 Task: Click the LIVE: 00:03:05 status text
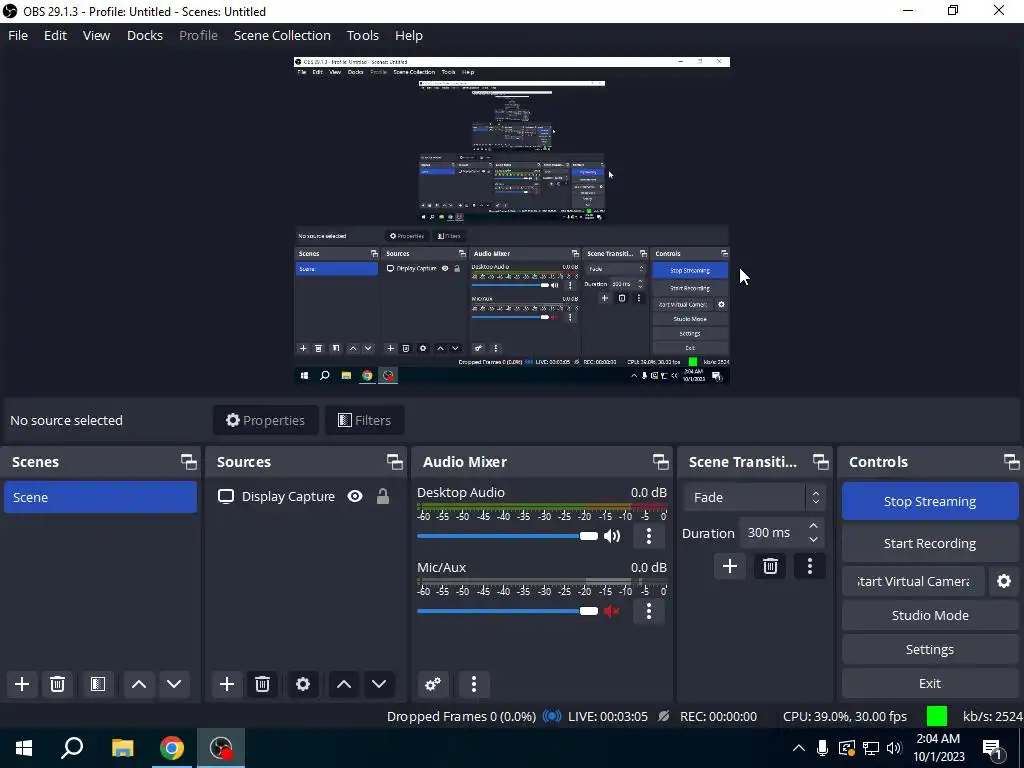tap(608, 716)
